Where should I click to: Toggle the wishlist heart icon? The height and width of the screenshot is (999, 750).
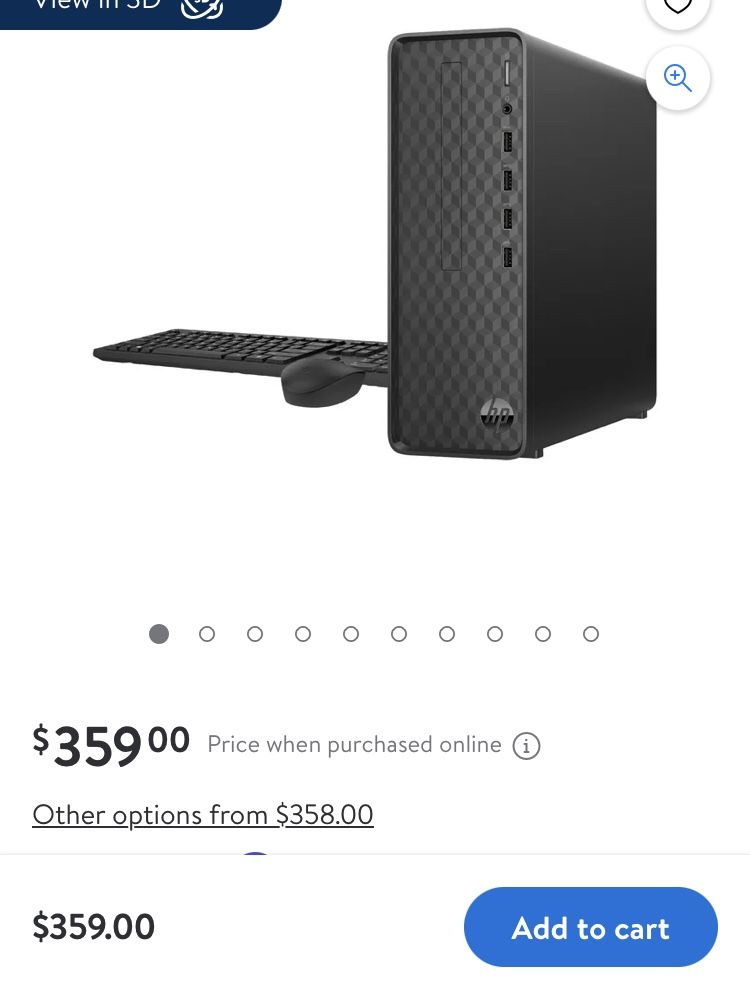678,4
